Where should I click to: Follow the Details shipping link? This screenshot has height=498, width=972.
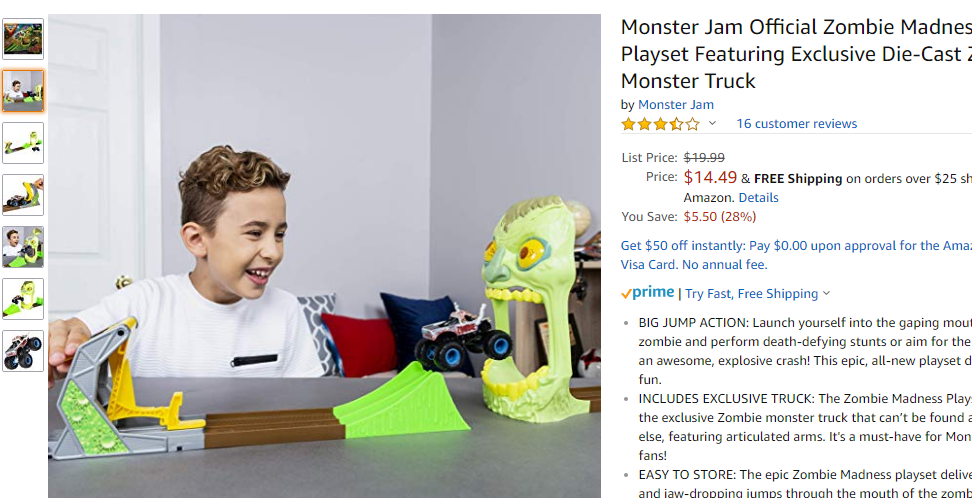[x=758, y=198]
